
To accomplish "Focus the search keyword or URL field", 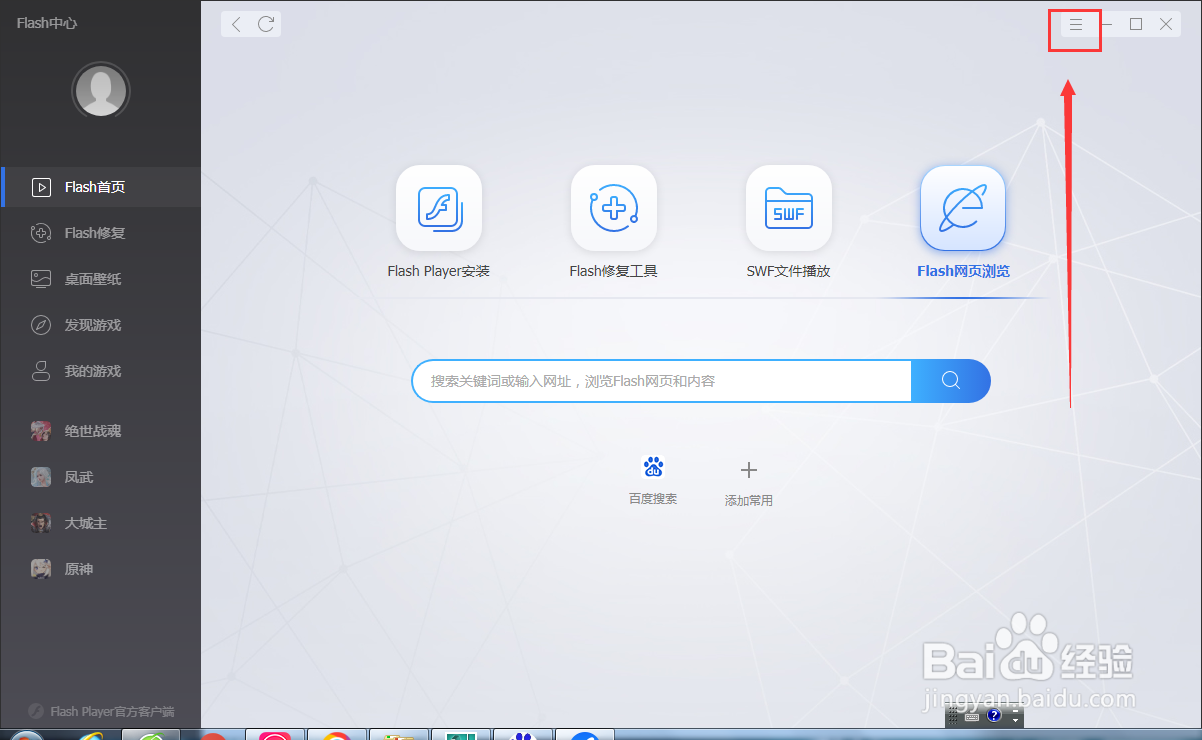I will click(662, 381).
